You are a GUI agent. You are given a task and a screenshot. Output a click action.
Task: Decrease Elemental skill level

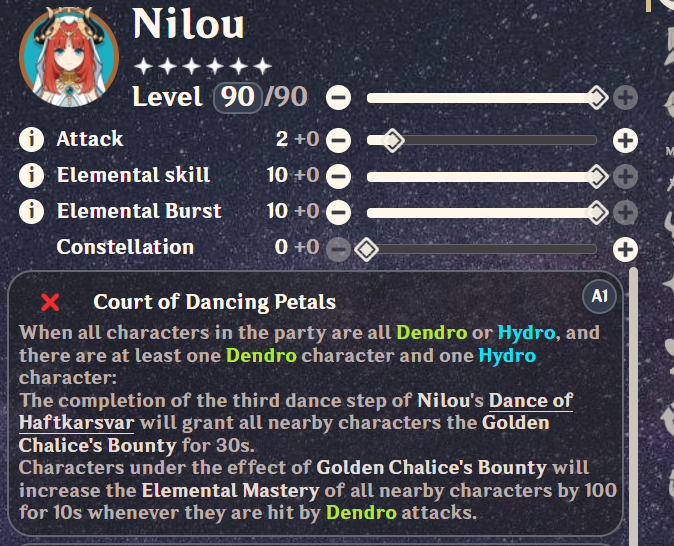click(x=339, y=177)
